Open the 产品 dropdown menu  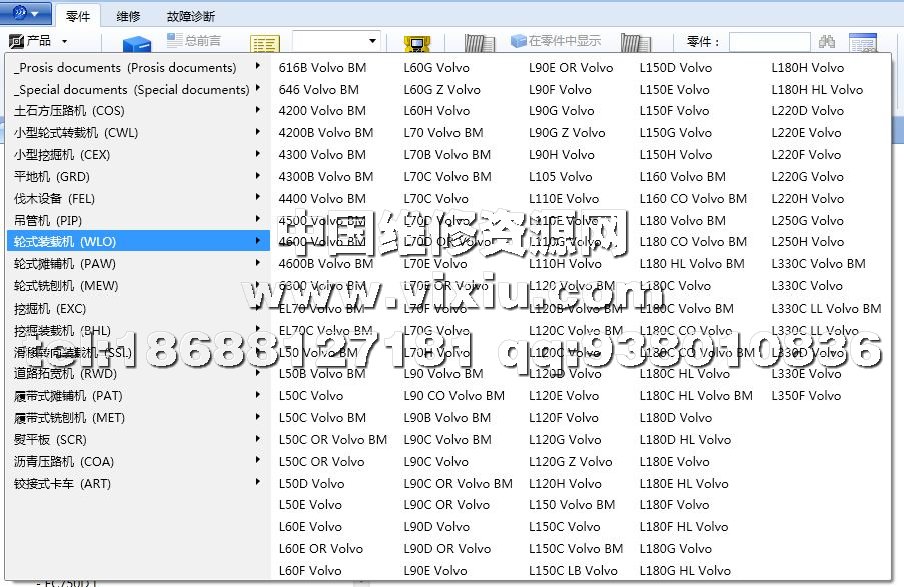38,41
